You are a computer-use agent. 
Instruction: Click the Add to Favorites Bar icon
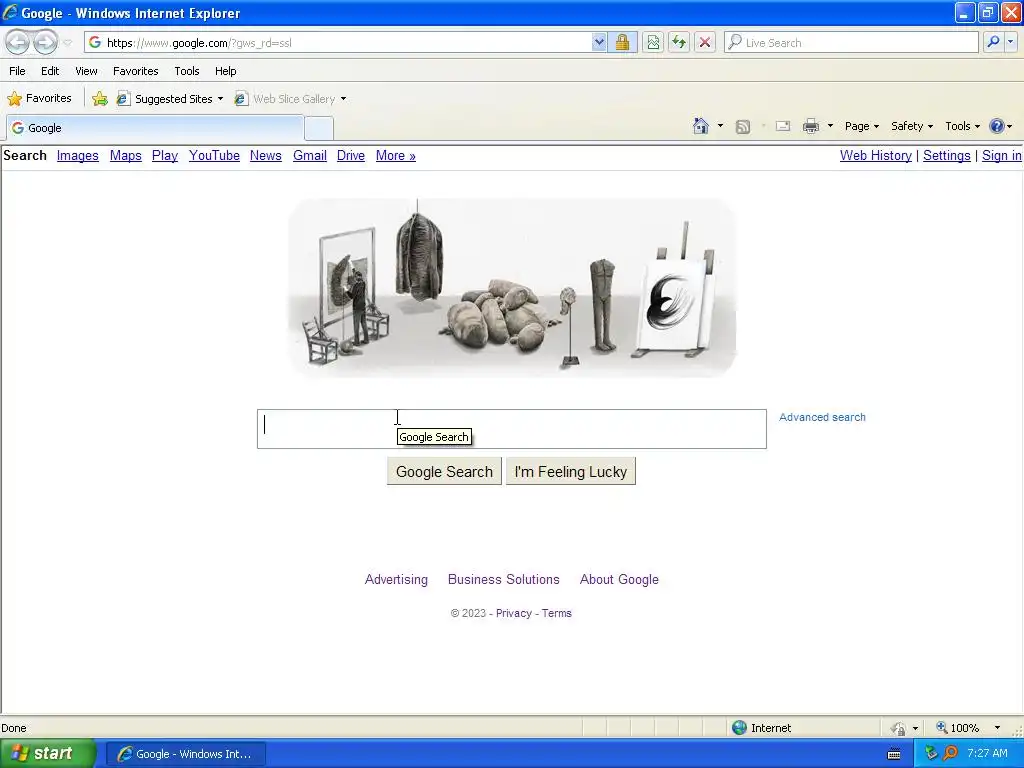point(100,99)
